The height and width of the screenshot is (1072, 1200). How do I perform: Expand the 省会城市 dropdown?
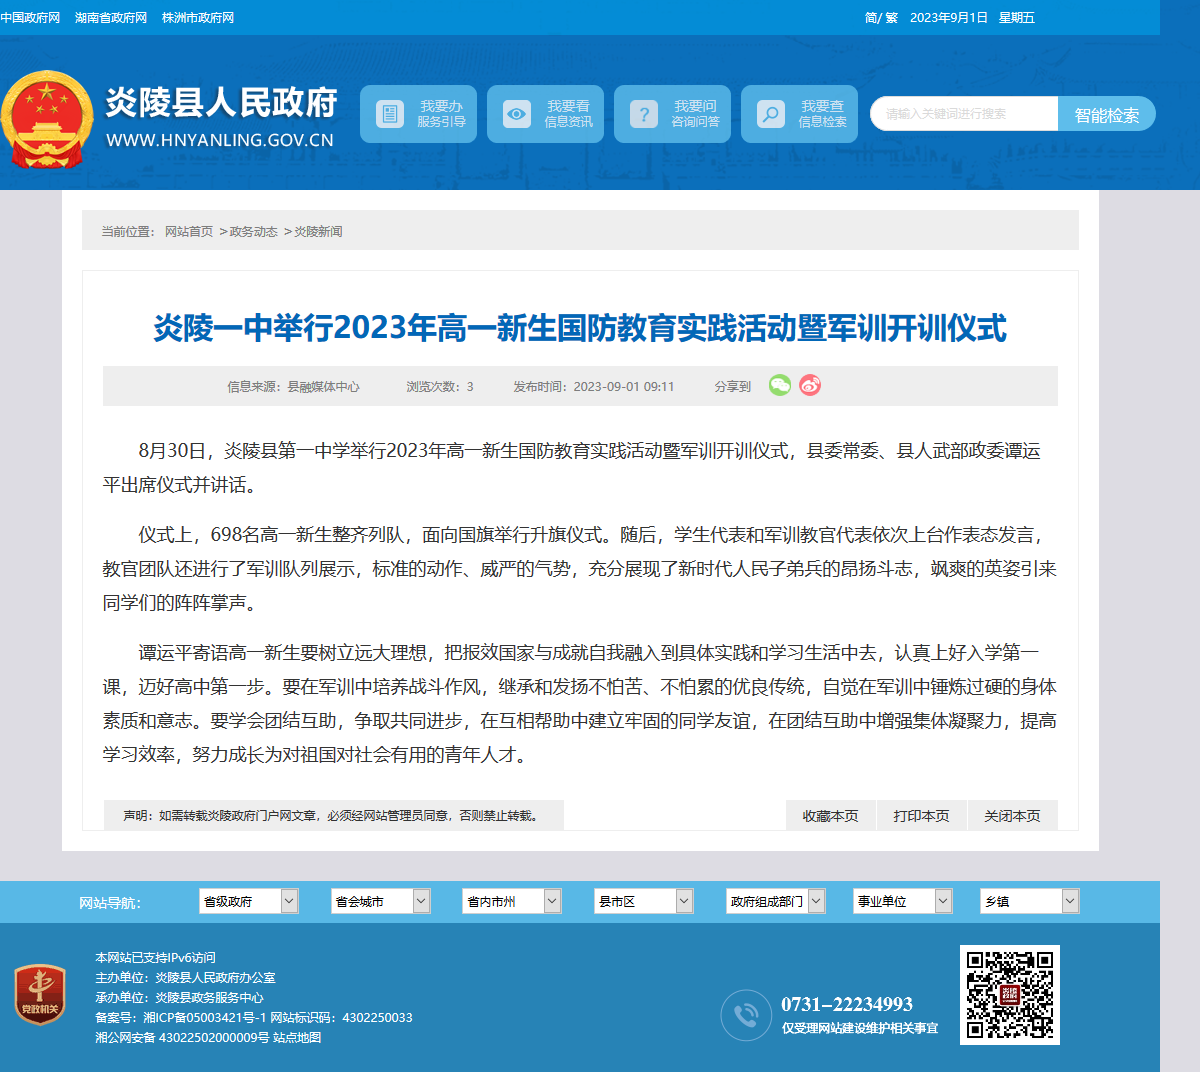click(381, 901)
